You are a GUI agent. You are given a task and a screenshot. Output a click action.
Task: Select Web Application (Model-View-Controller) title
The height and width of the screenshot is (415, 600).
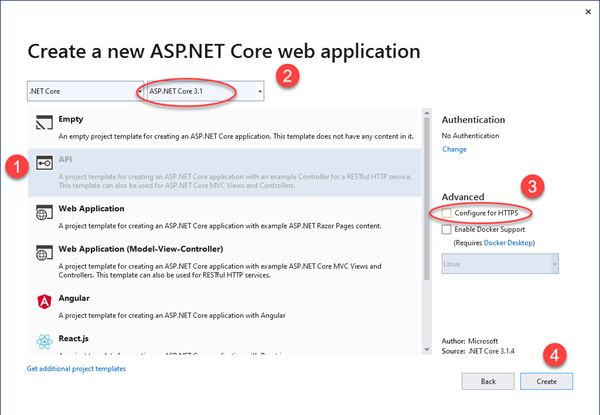pyautogui.click(x=141, y=249)
